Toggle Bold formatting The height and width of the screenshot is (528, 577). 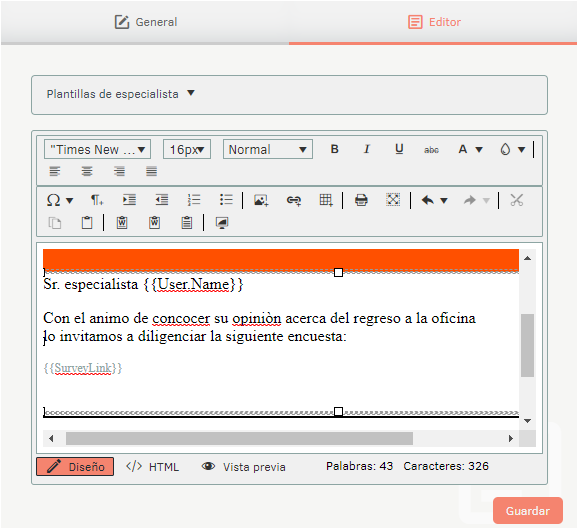coord(334,149)
